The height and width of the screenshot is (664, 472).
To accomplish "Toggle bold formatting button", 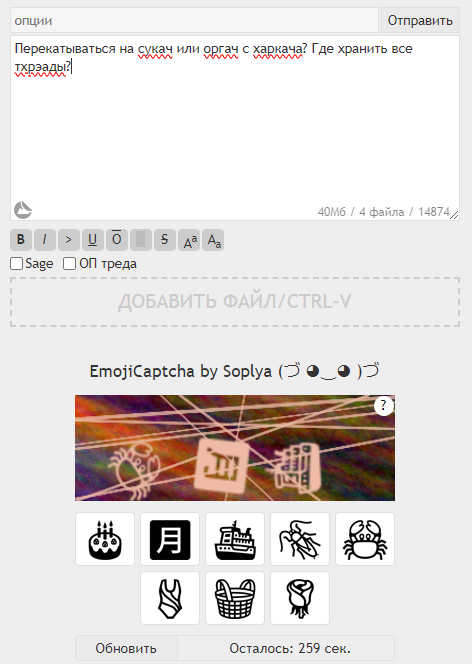I will (x=21, y=240).
